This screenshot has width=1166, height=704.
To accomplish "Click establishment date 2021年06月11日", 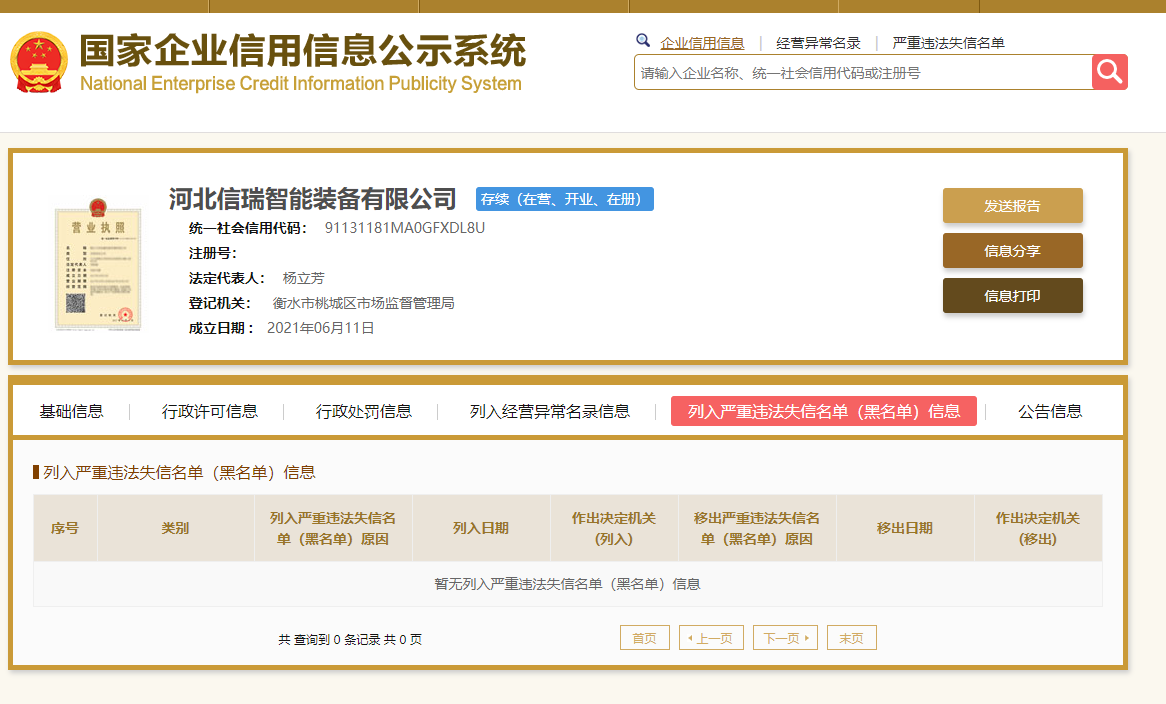I will click(321, 328).
